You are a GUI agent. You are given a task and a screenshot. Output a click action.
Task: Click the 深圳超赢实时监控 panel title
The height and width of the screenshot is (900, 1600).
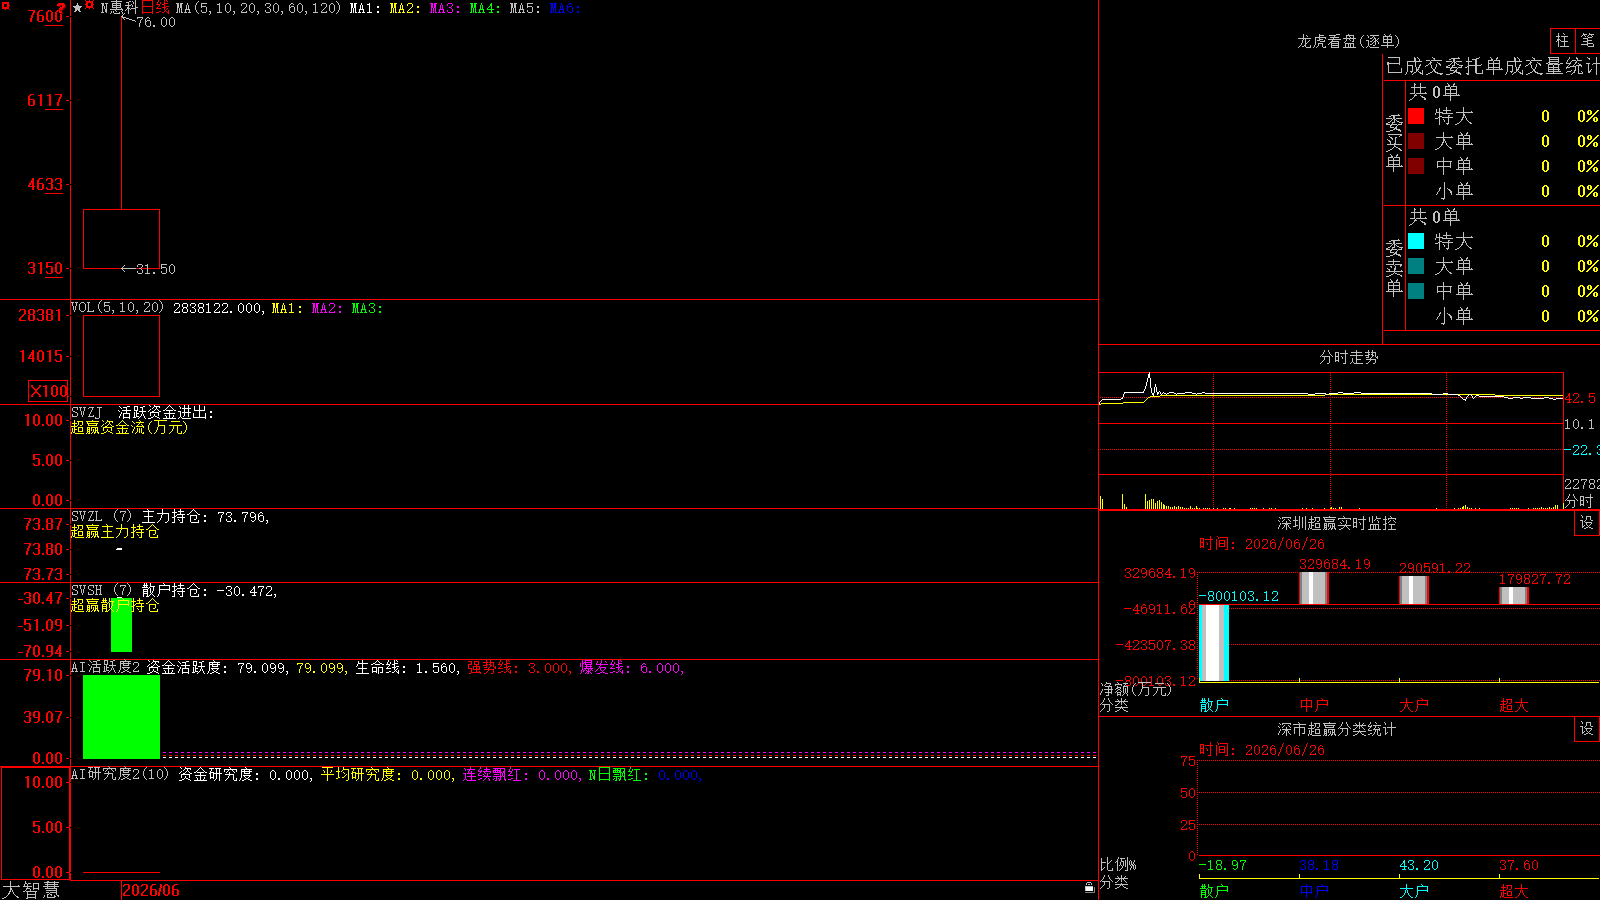[x=1337, y=523]
